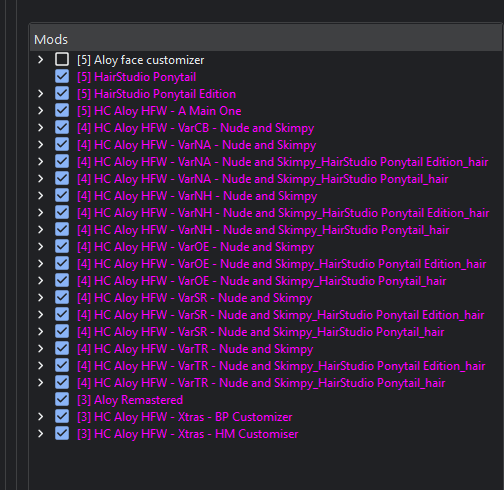This screenshot has height=490, width=504.
Task: Uncheck VarTR - Nude and Skimpy checkbox
Action: pos(62,349)
